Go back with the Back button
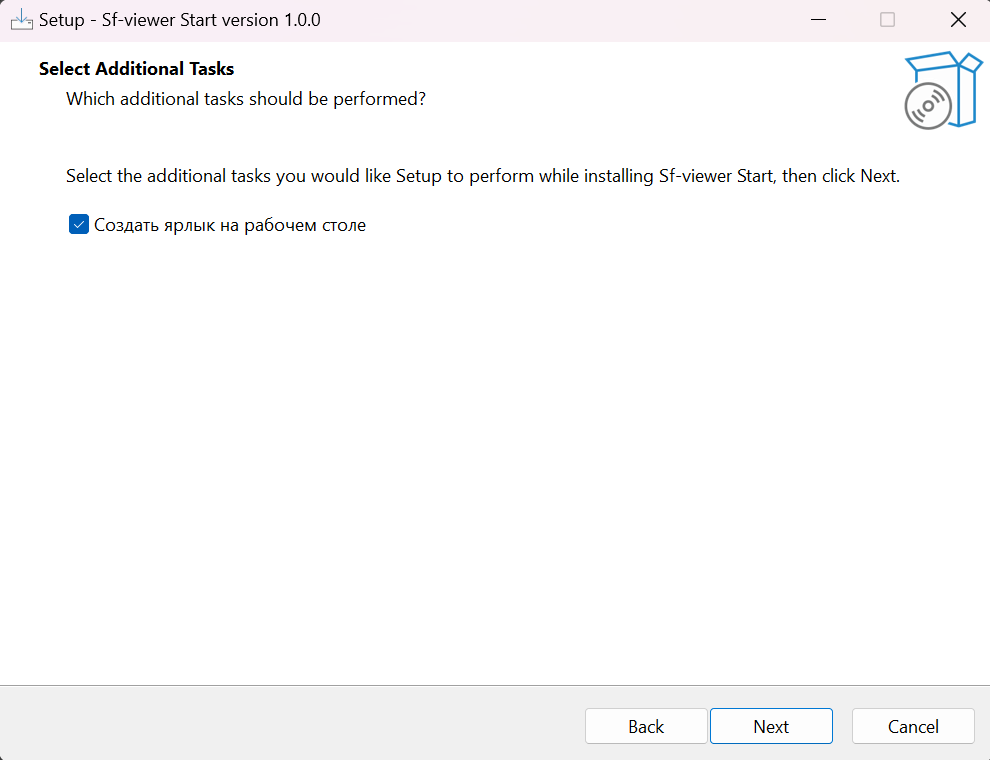Viewport: 990px width, 760px height. 646,727
